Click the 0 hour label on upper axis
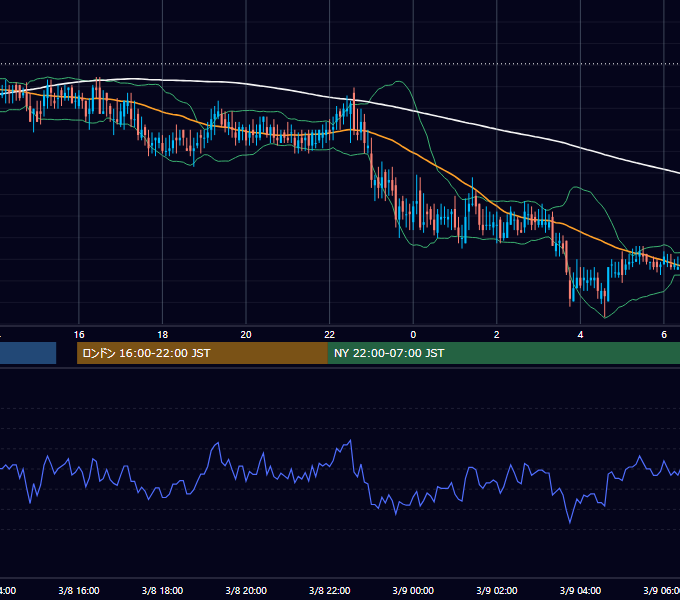Image resolution: width=680 pixels, height=600 pixels. pos(413,335)
